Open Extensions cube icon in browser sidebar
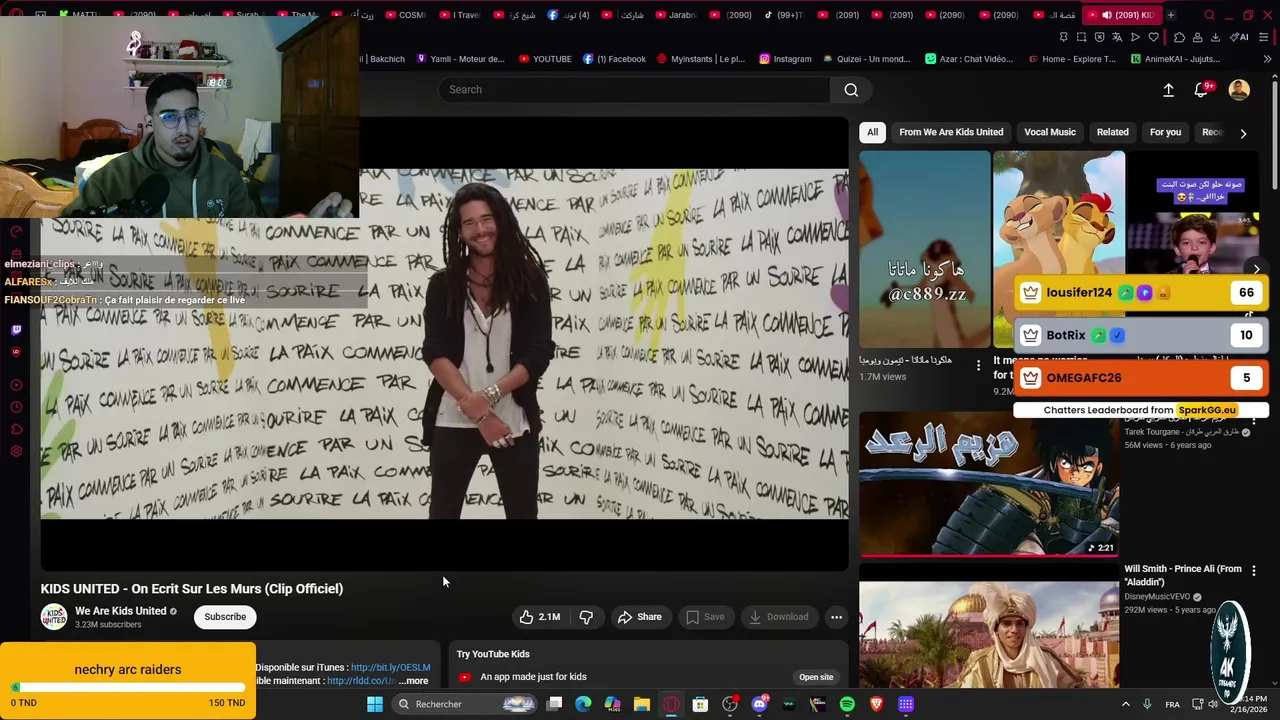Image resolution: width=1280 pixels, height=720 pixels. [x=16, y=429]
